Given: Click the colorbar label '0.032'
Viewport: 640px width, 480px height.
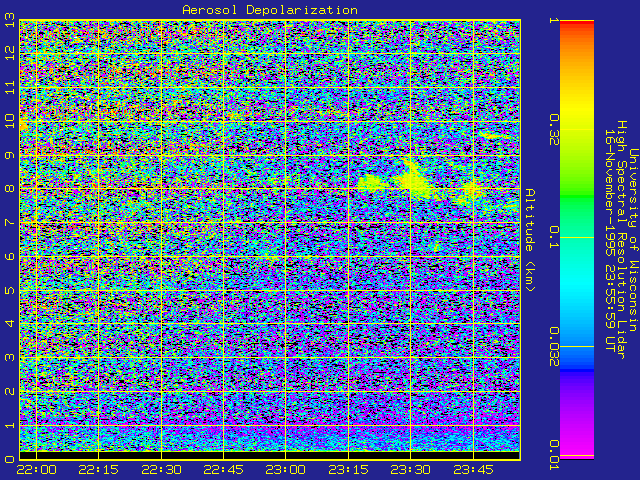Looking at the screenshot, I should [554, 347].
